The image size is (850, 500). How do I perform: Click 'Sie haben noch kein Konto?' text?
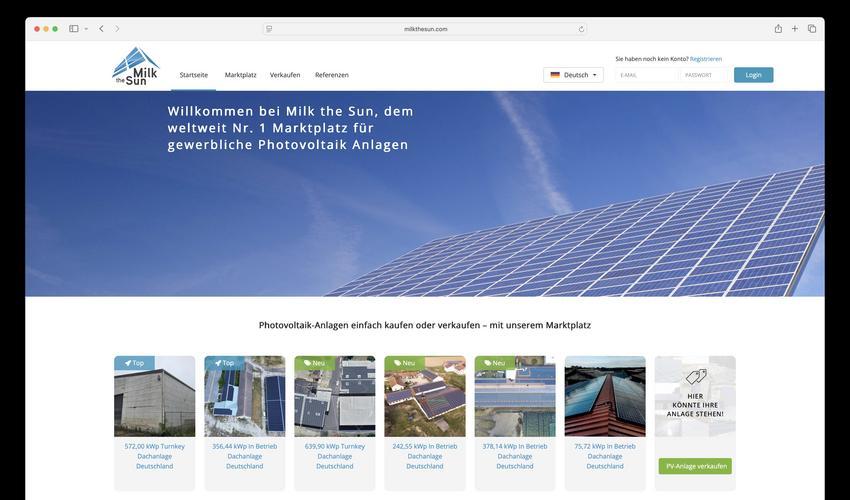652,59
